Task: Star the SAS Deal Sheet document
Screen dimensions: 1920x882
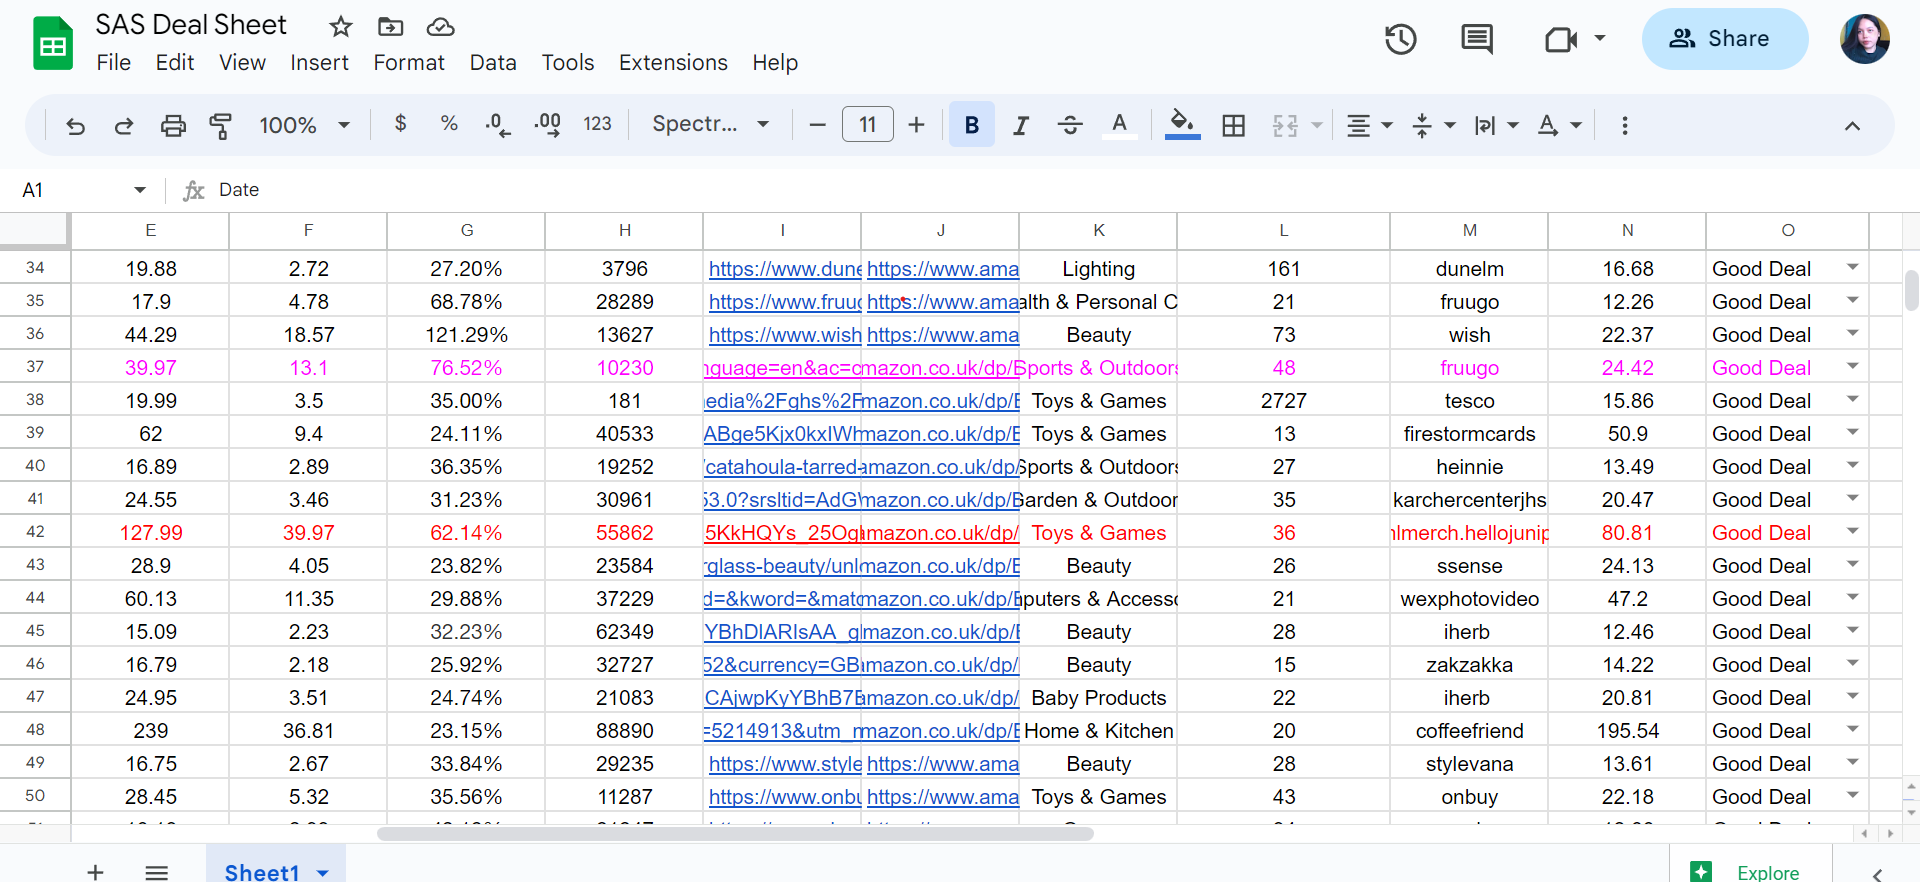Action: [341, 26]
